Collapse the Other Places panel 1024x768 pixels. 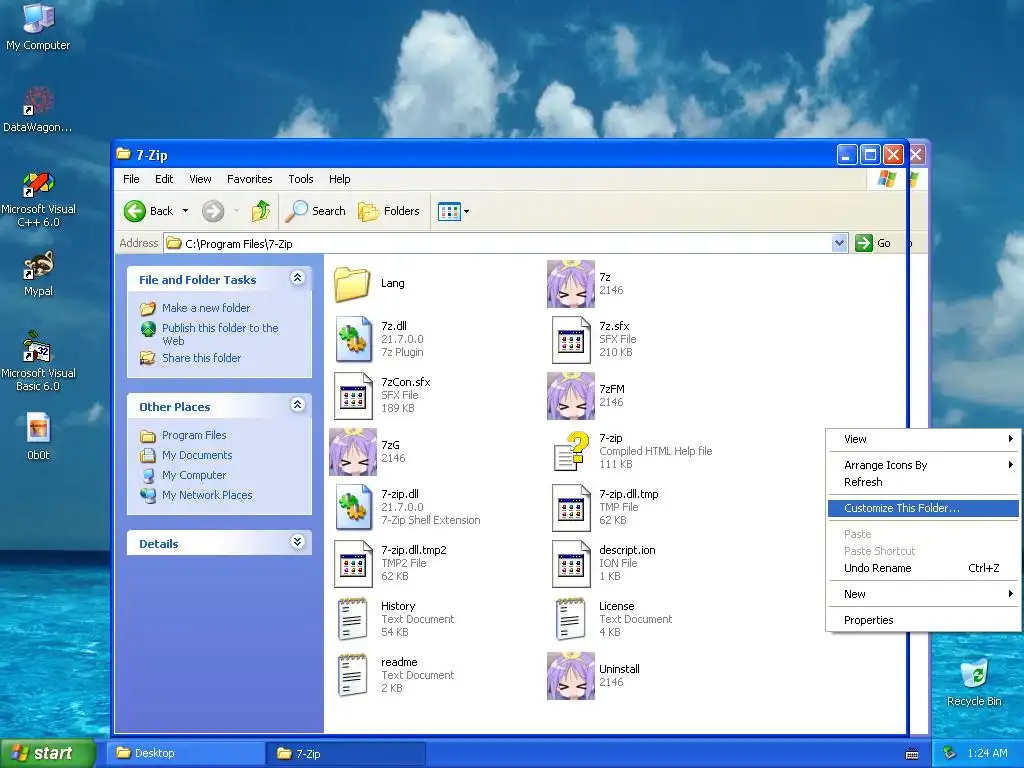point(297,405)
